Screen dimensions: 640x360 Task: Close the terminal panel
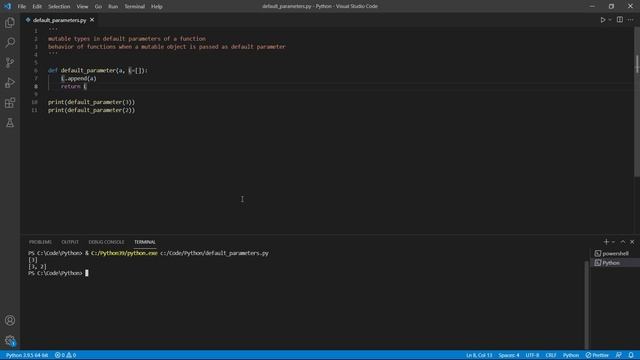[632, 242]
